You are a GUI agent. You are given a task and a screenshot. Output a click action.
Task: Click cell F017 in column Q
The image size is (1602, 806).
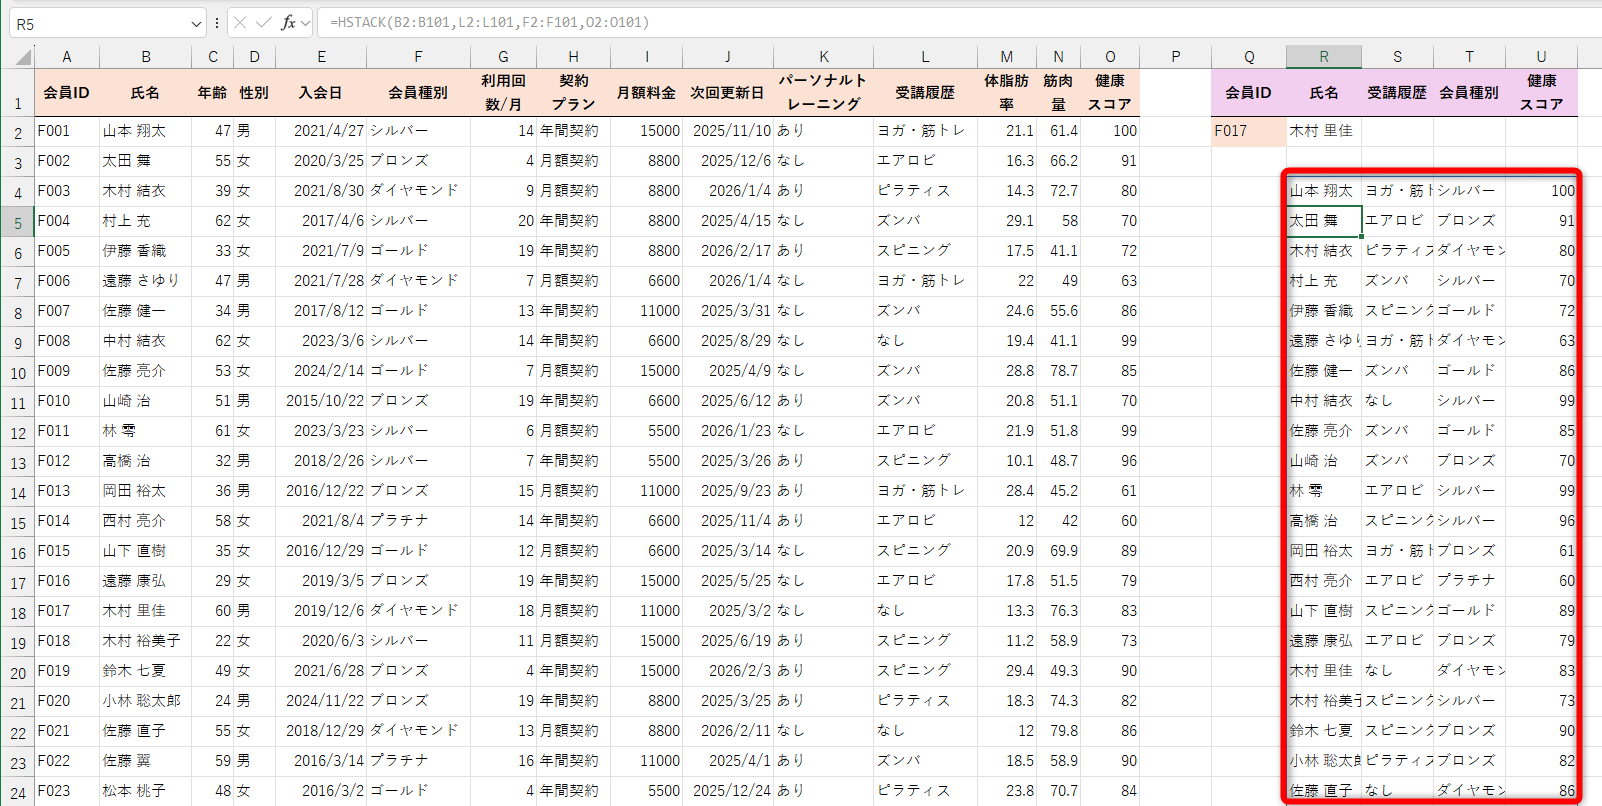(x=1249, y=131)
